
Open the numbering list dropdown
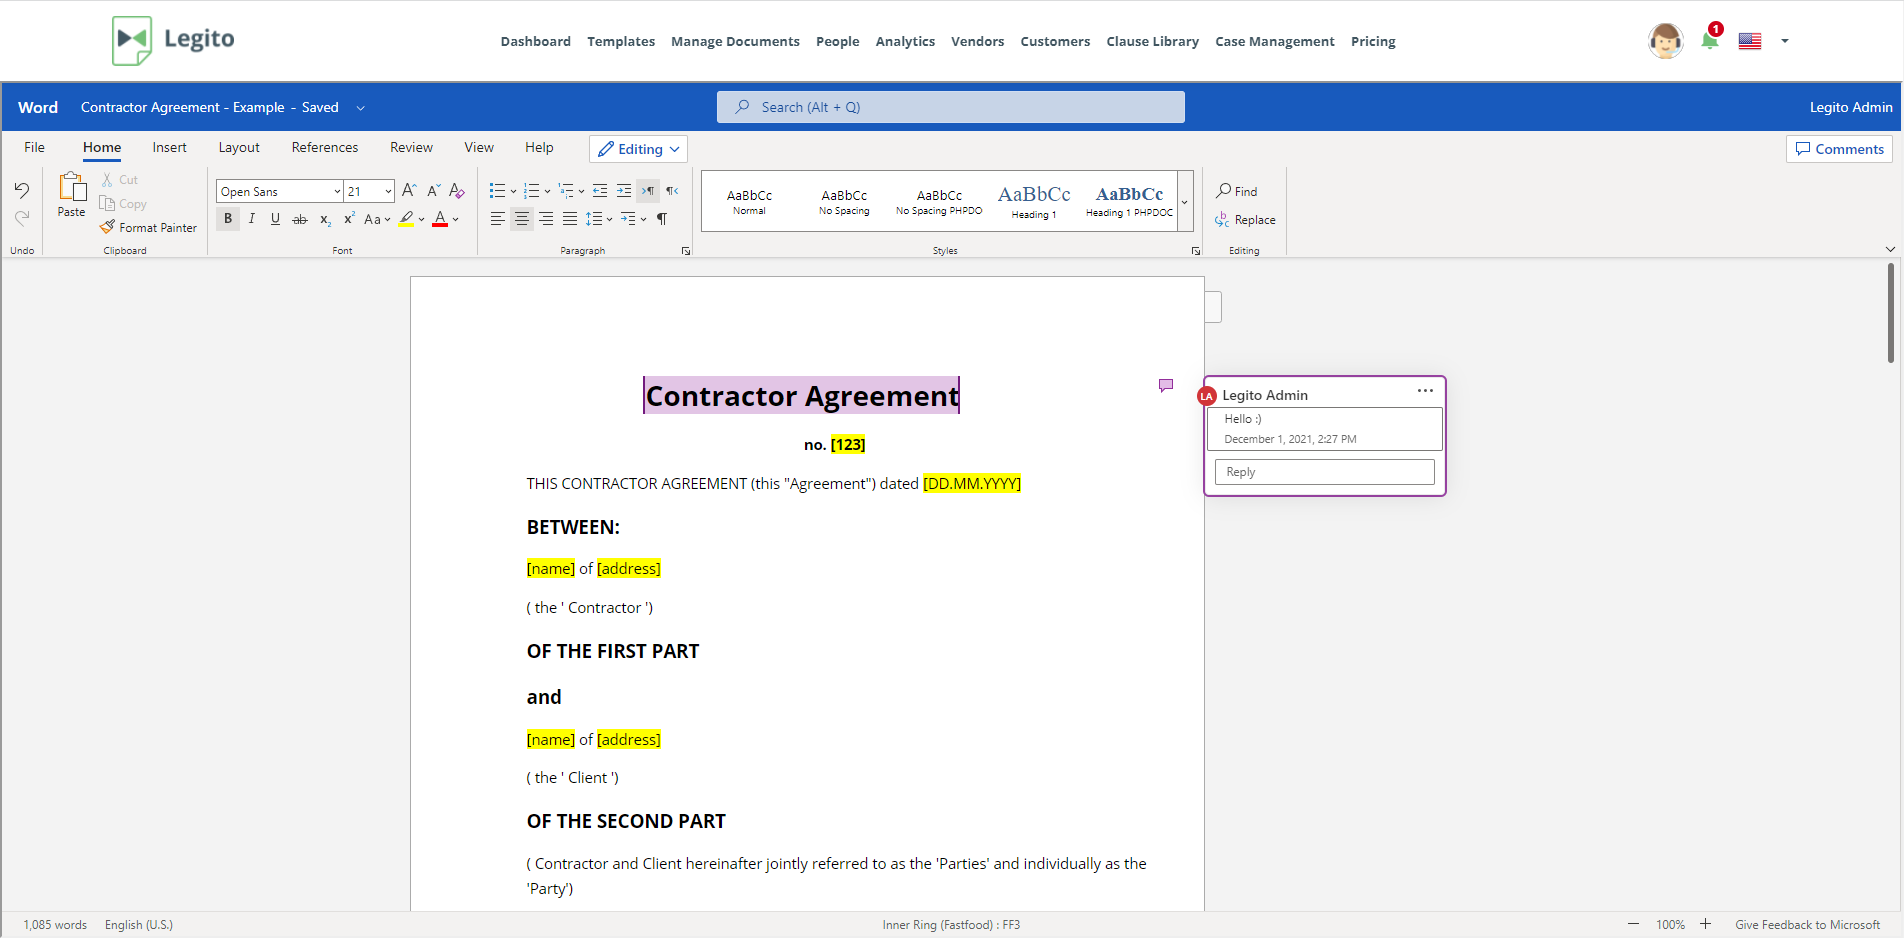click(x=548, y=190)
